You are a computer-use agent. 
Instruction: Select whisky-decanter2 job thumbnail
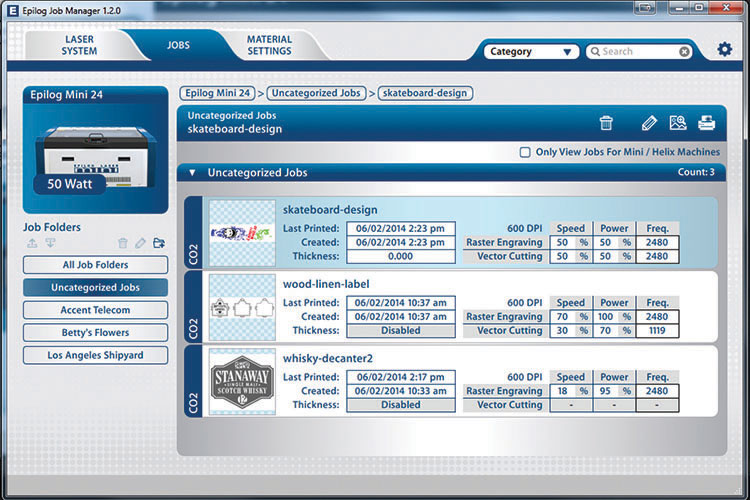242,381
